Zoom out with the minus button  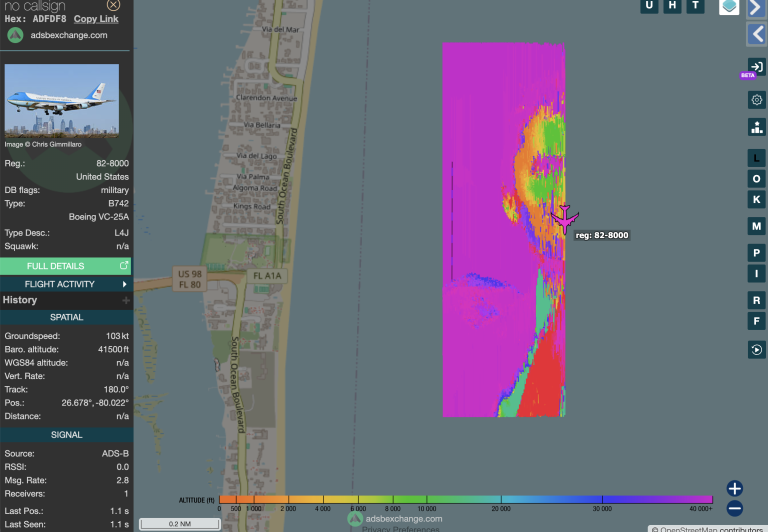pyautogui.click(x=735, y=508)
